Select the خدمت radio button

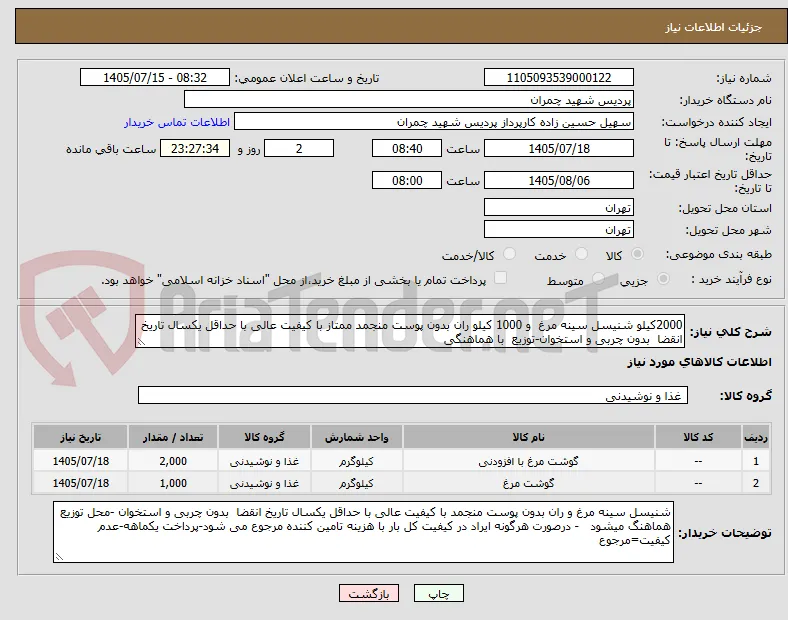[581, 254]
